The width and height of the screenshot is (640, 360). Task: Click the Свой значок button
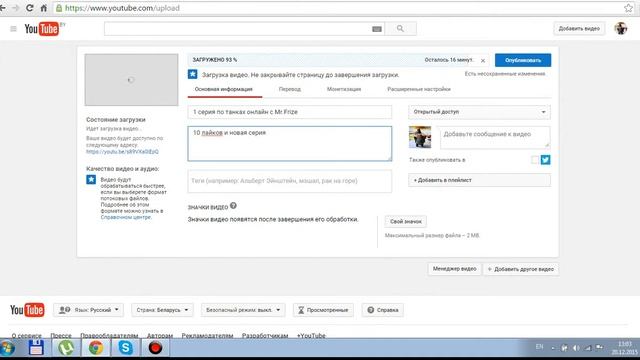tap(406, 222)
